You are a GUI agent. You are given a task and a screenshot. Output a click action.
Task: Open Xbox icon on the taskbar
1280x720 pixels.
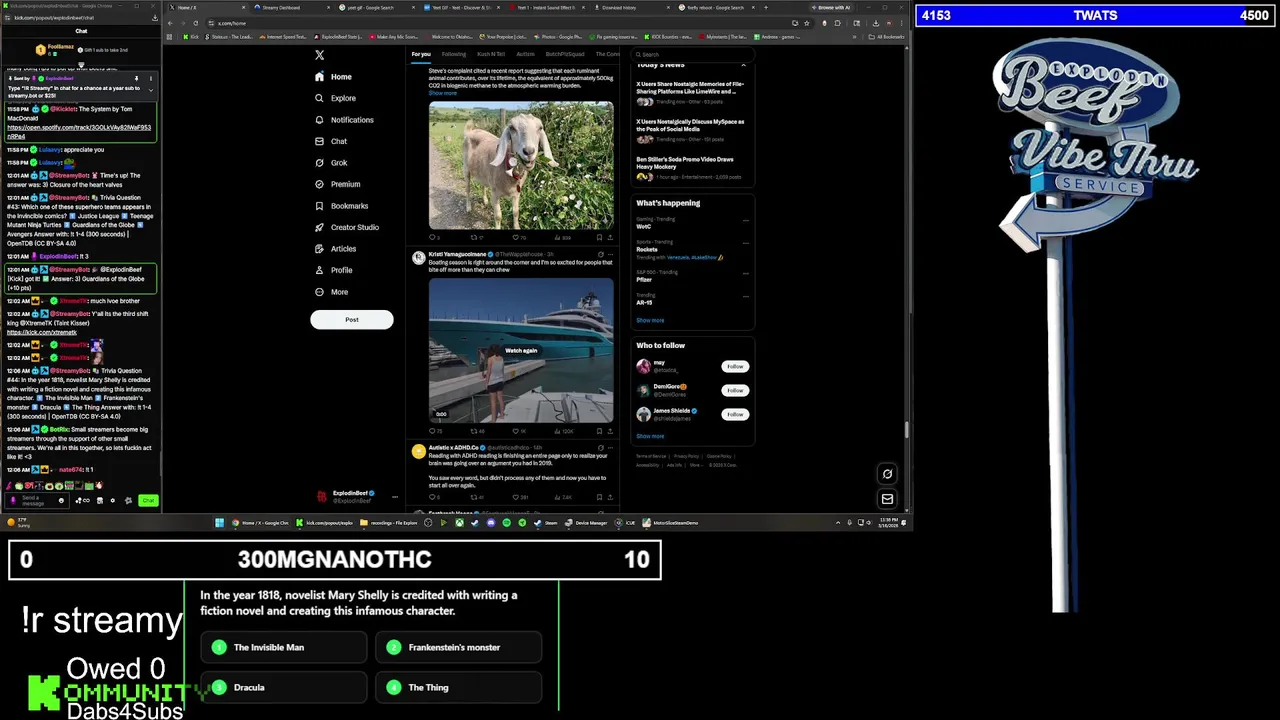click(x=459, y=522)
